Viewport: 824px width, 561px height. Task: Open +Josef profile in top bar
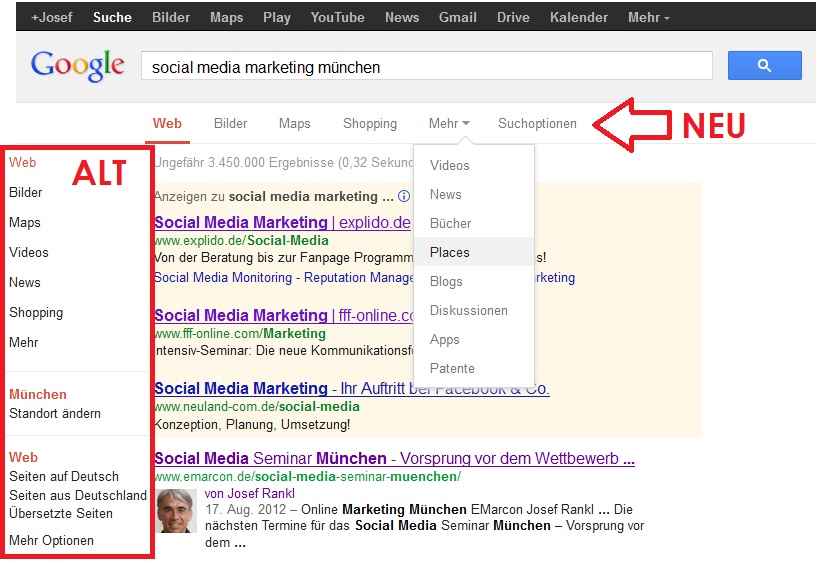coord(52,17)
